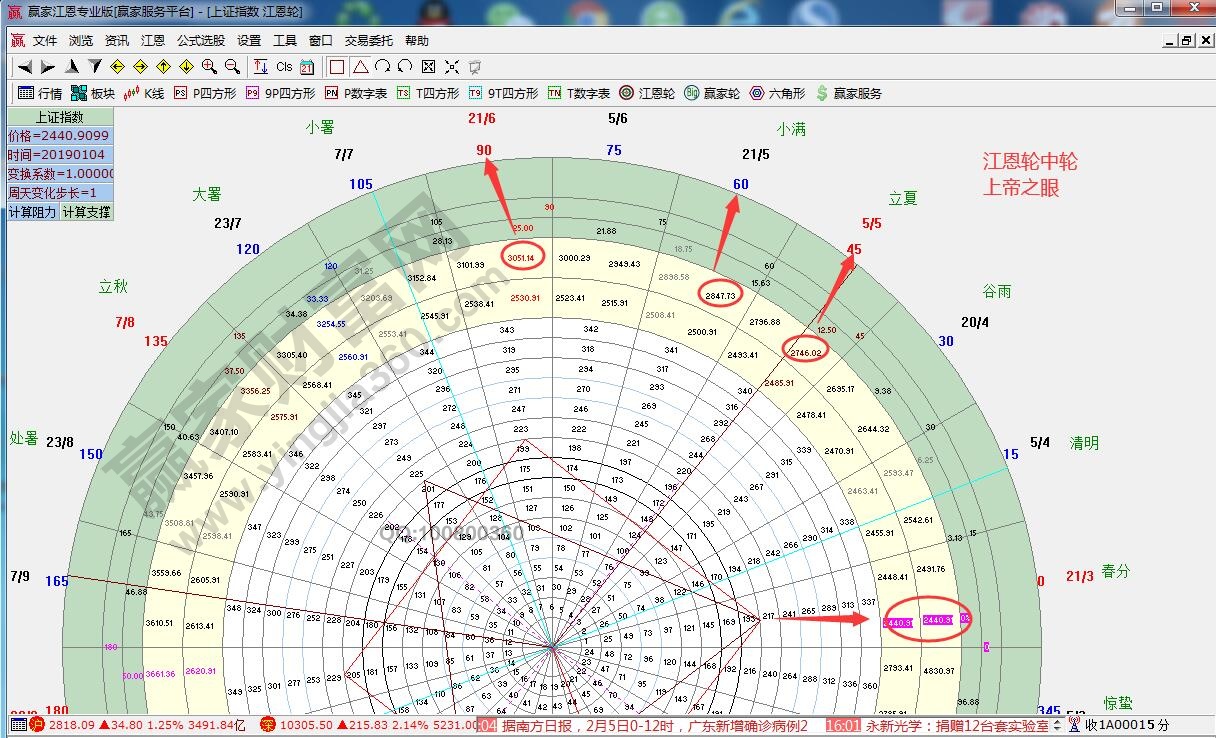Open the 交易委托 menu
Screen dimensions: 1216x738
tap(369, 41)
